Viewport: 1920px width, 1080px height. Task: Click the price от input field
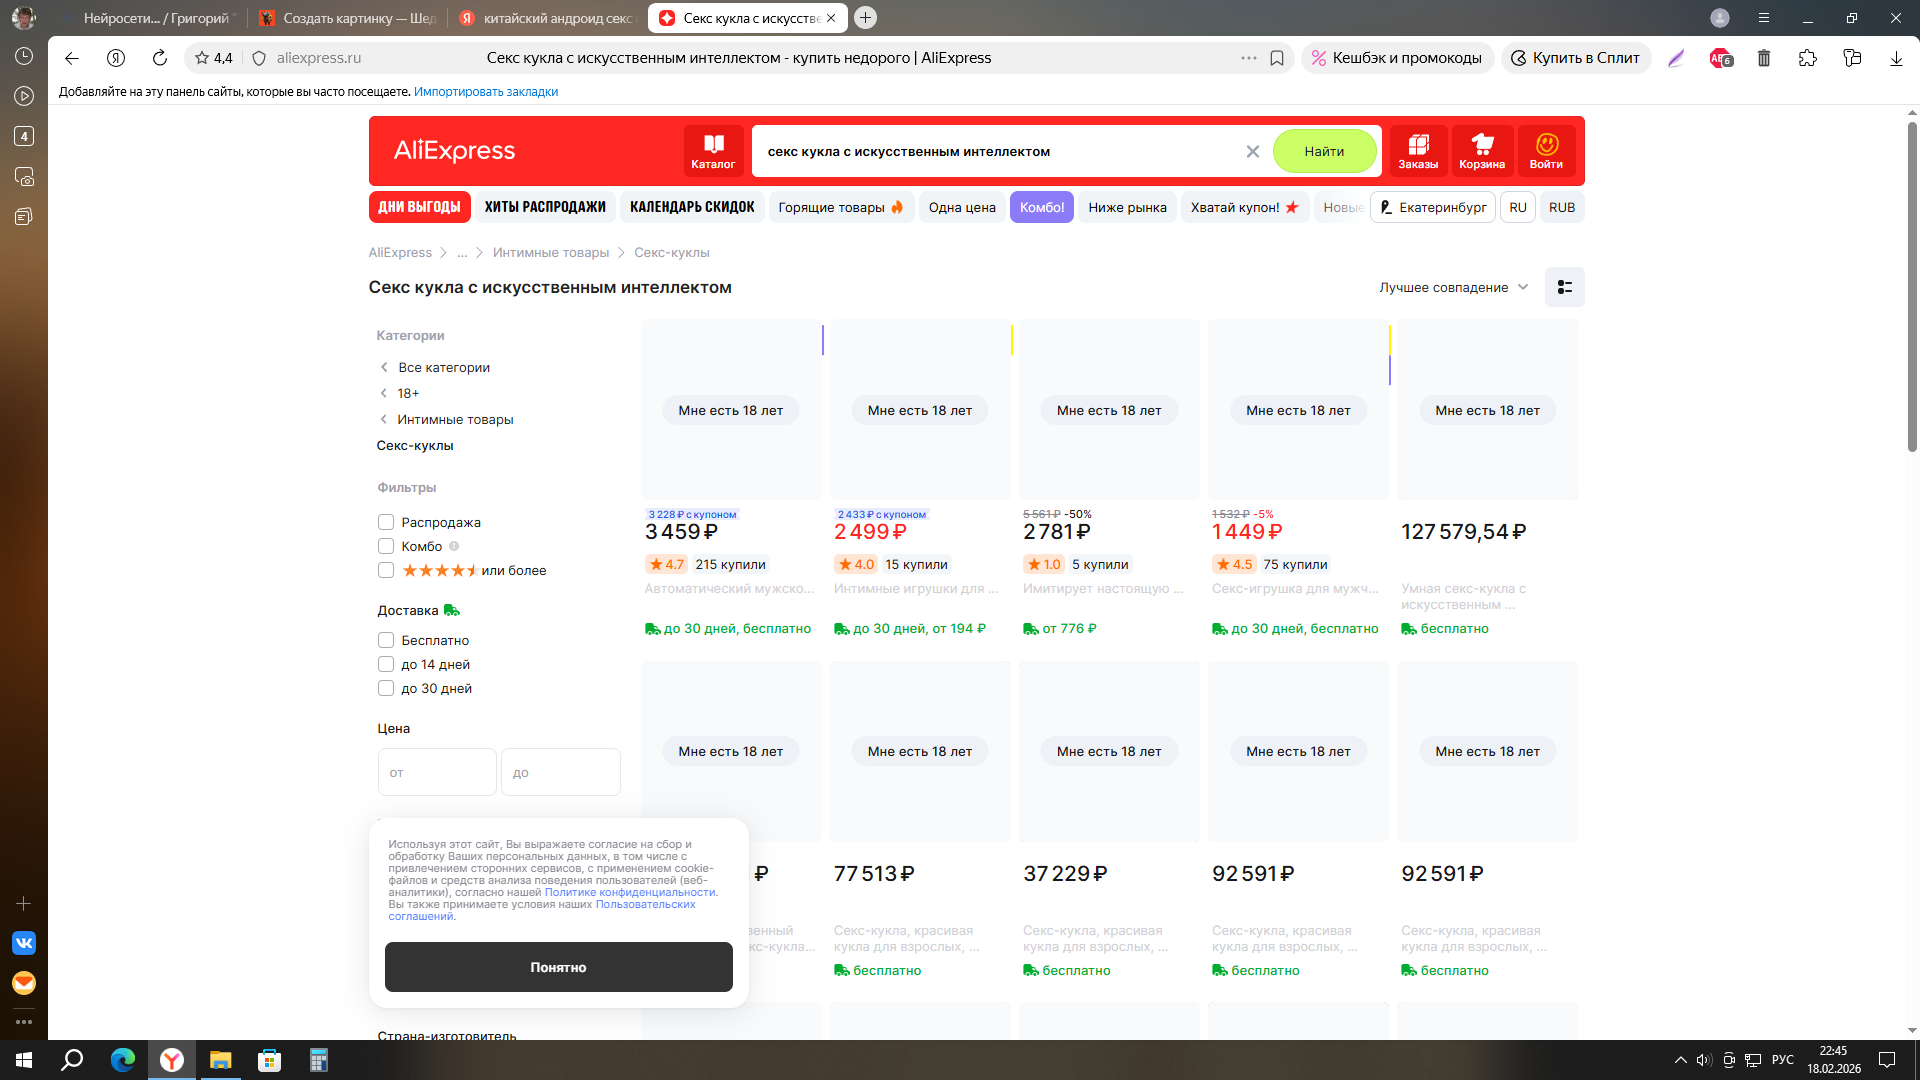point(437,772)
